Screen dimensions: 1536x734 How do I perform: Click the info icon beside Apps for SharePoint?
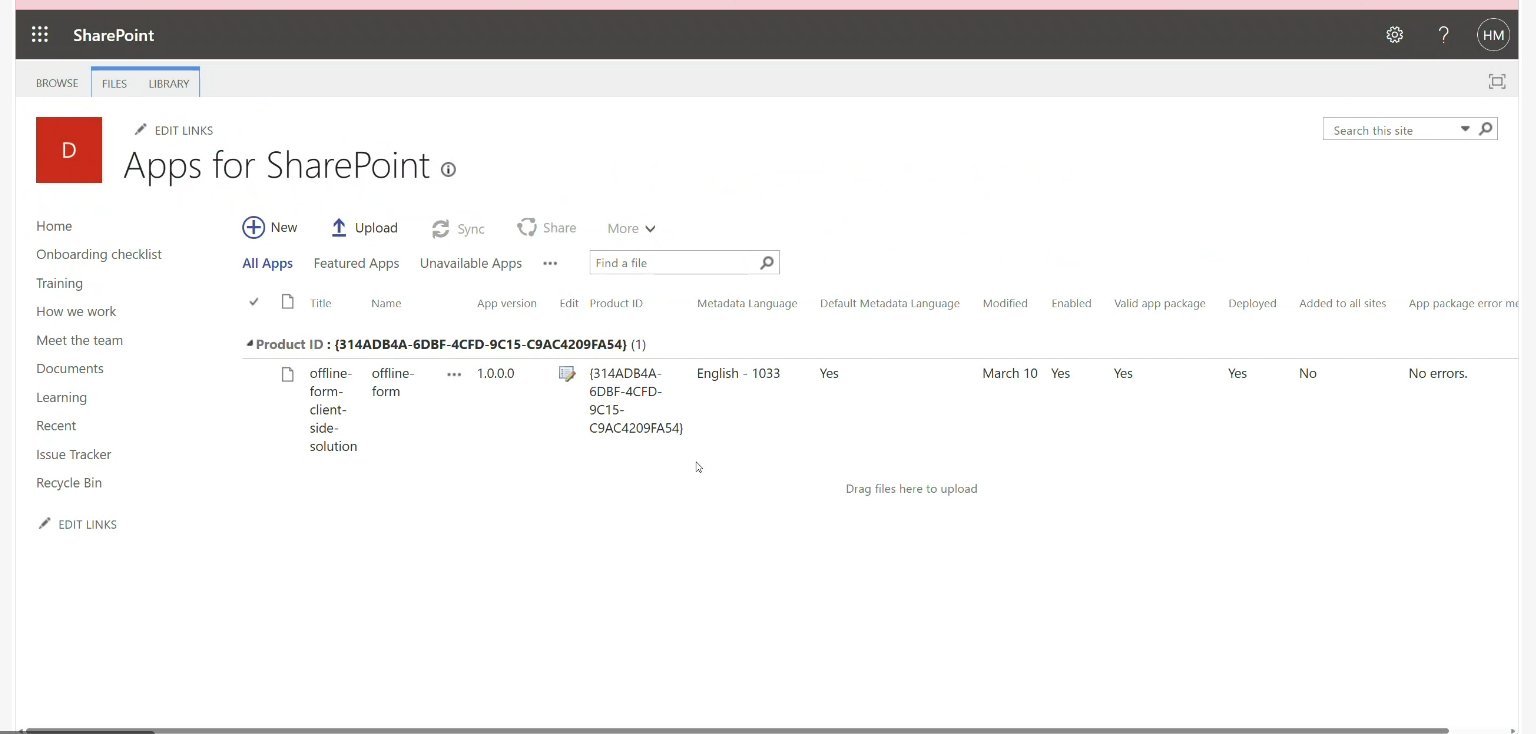click(x=448, y=169)
